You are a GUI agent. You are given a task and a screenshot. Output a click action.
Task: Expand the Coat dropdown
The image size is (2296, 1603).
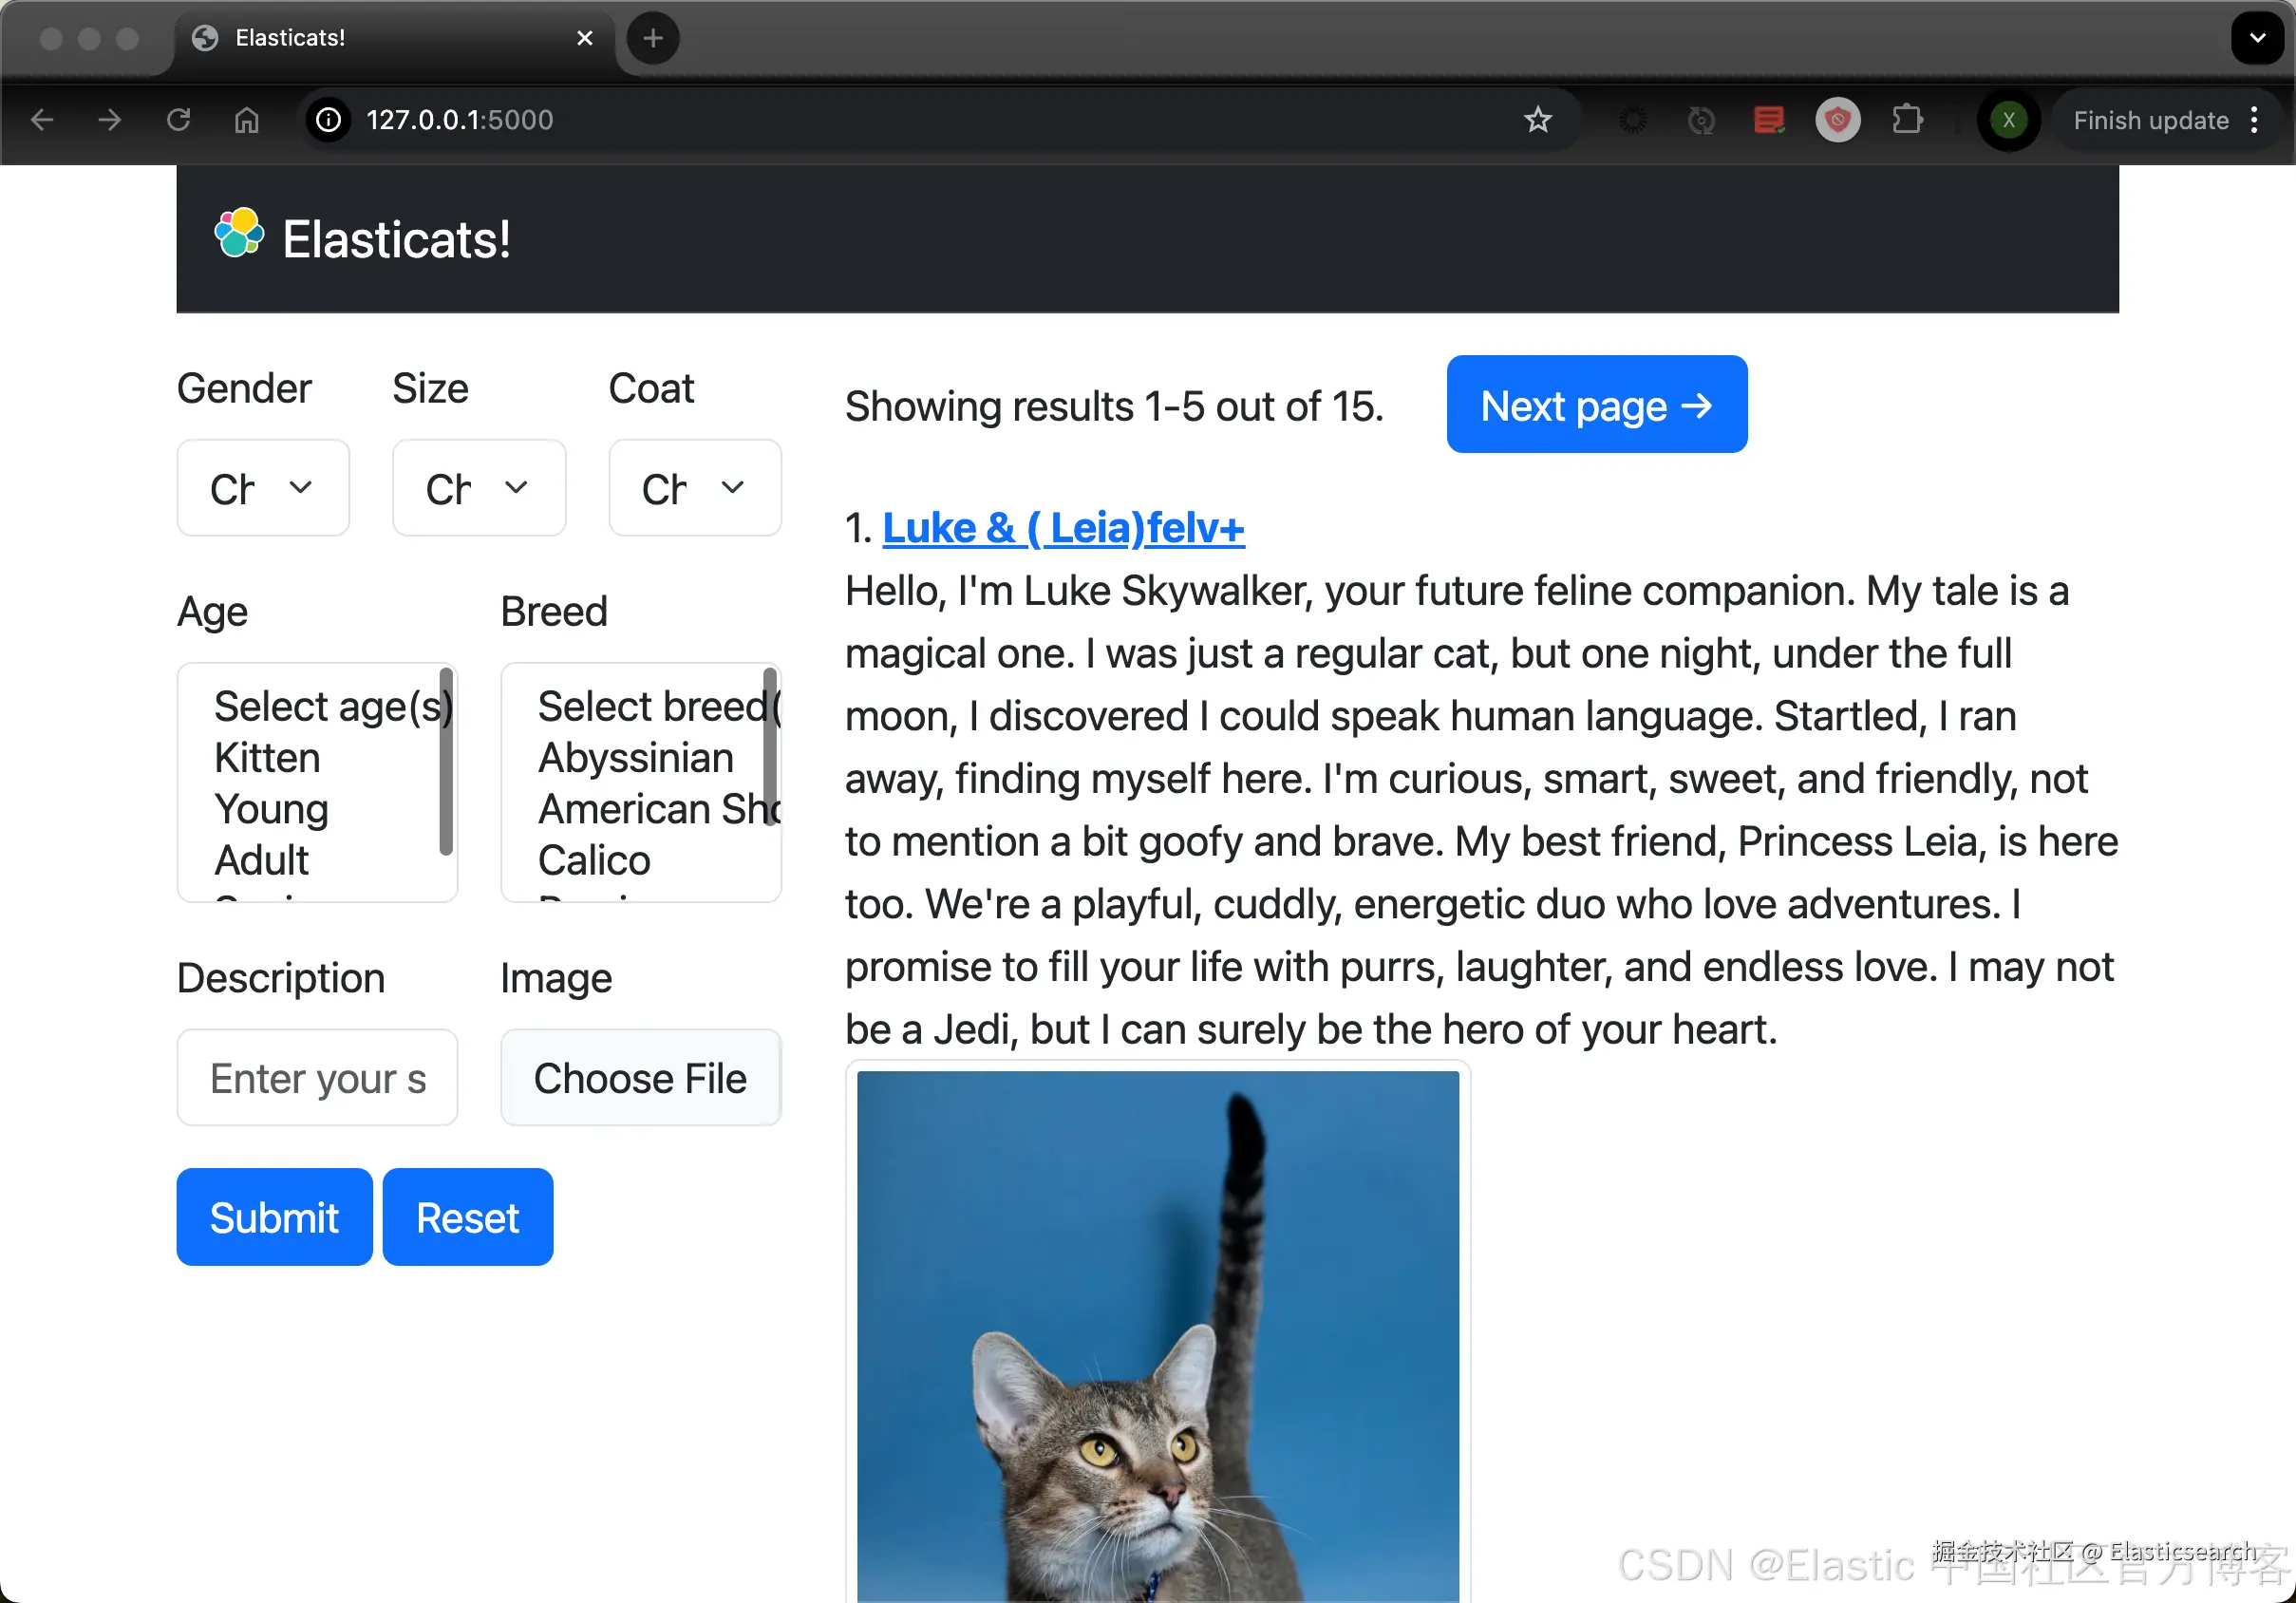tap(695, 488)
